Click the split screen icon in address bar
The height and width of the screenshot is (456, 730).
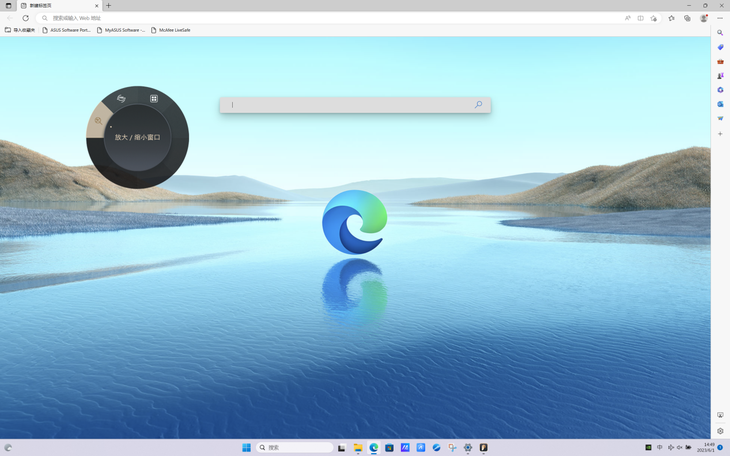click(x=640, y=18)
